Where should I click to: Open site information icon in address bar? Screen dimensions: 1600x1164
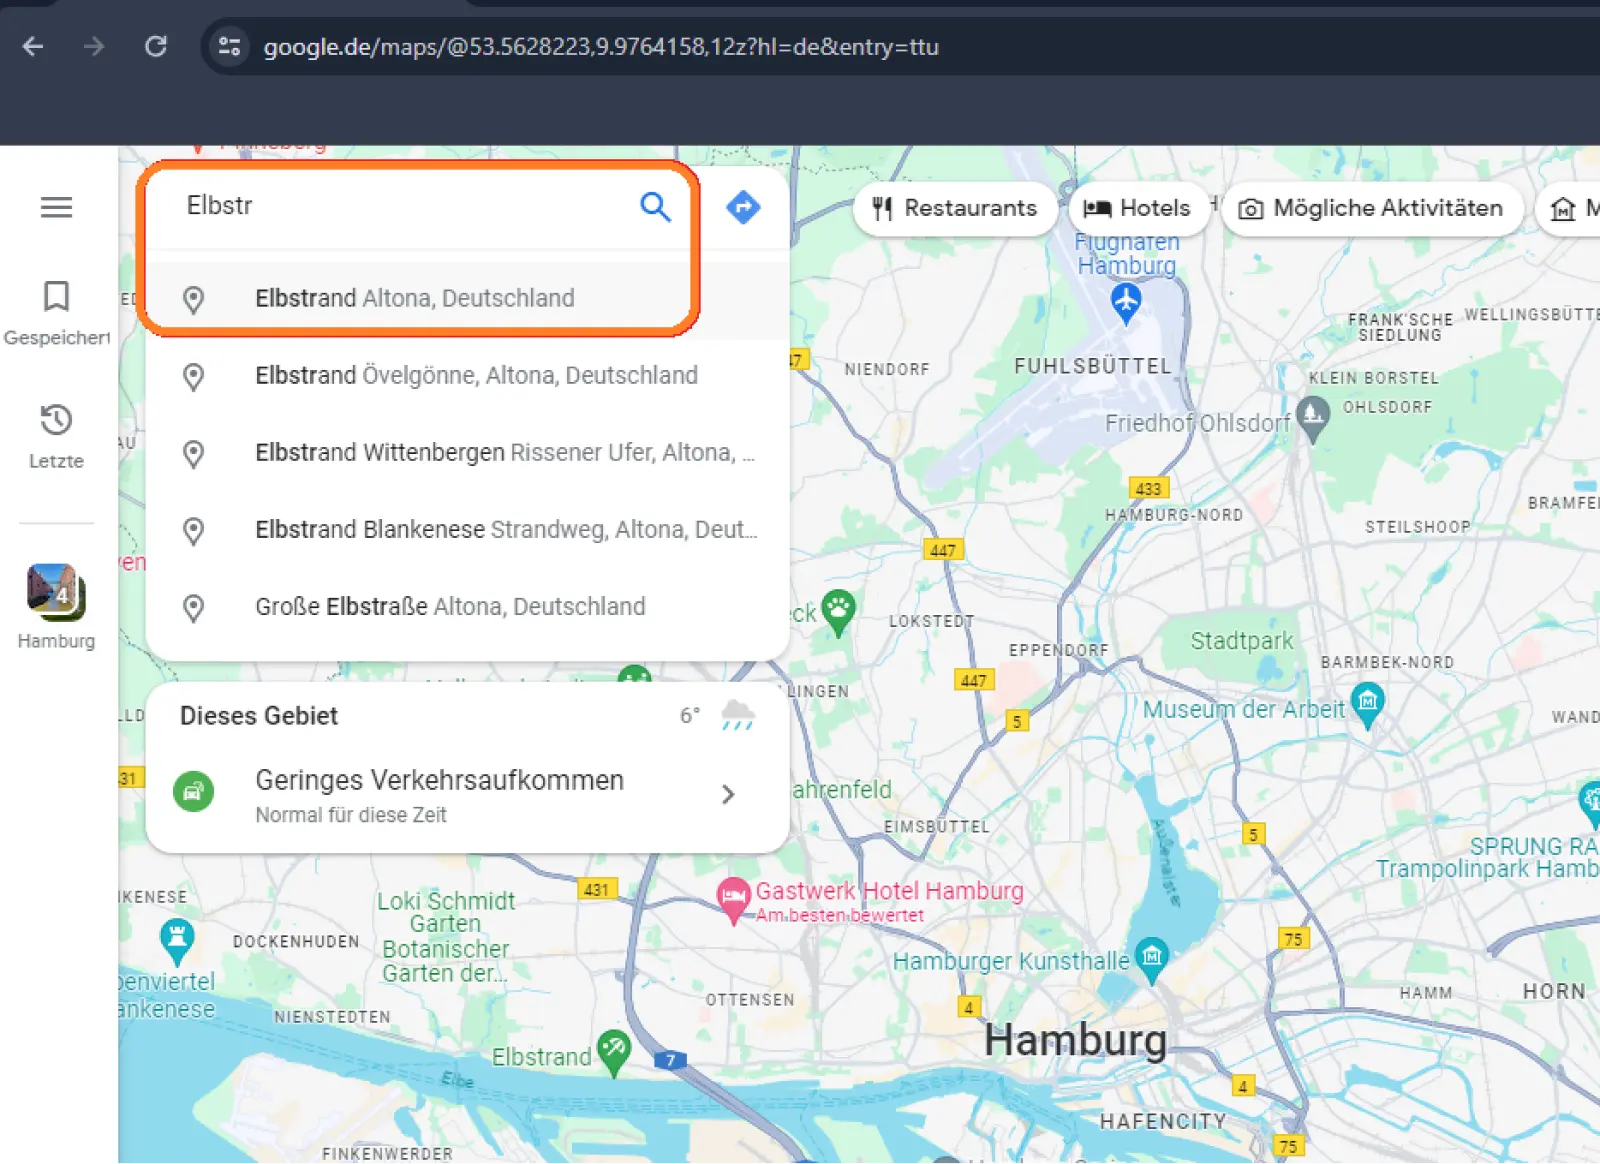pyautogui.click(x=229, y=46)
